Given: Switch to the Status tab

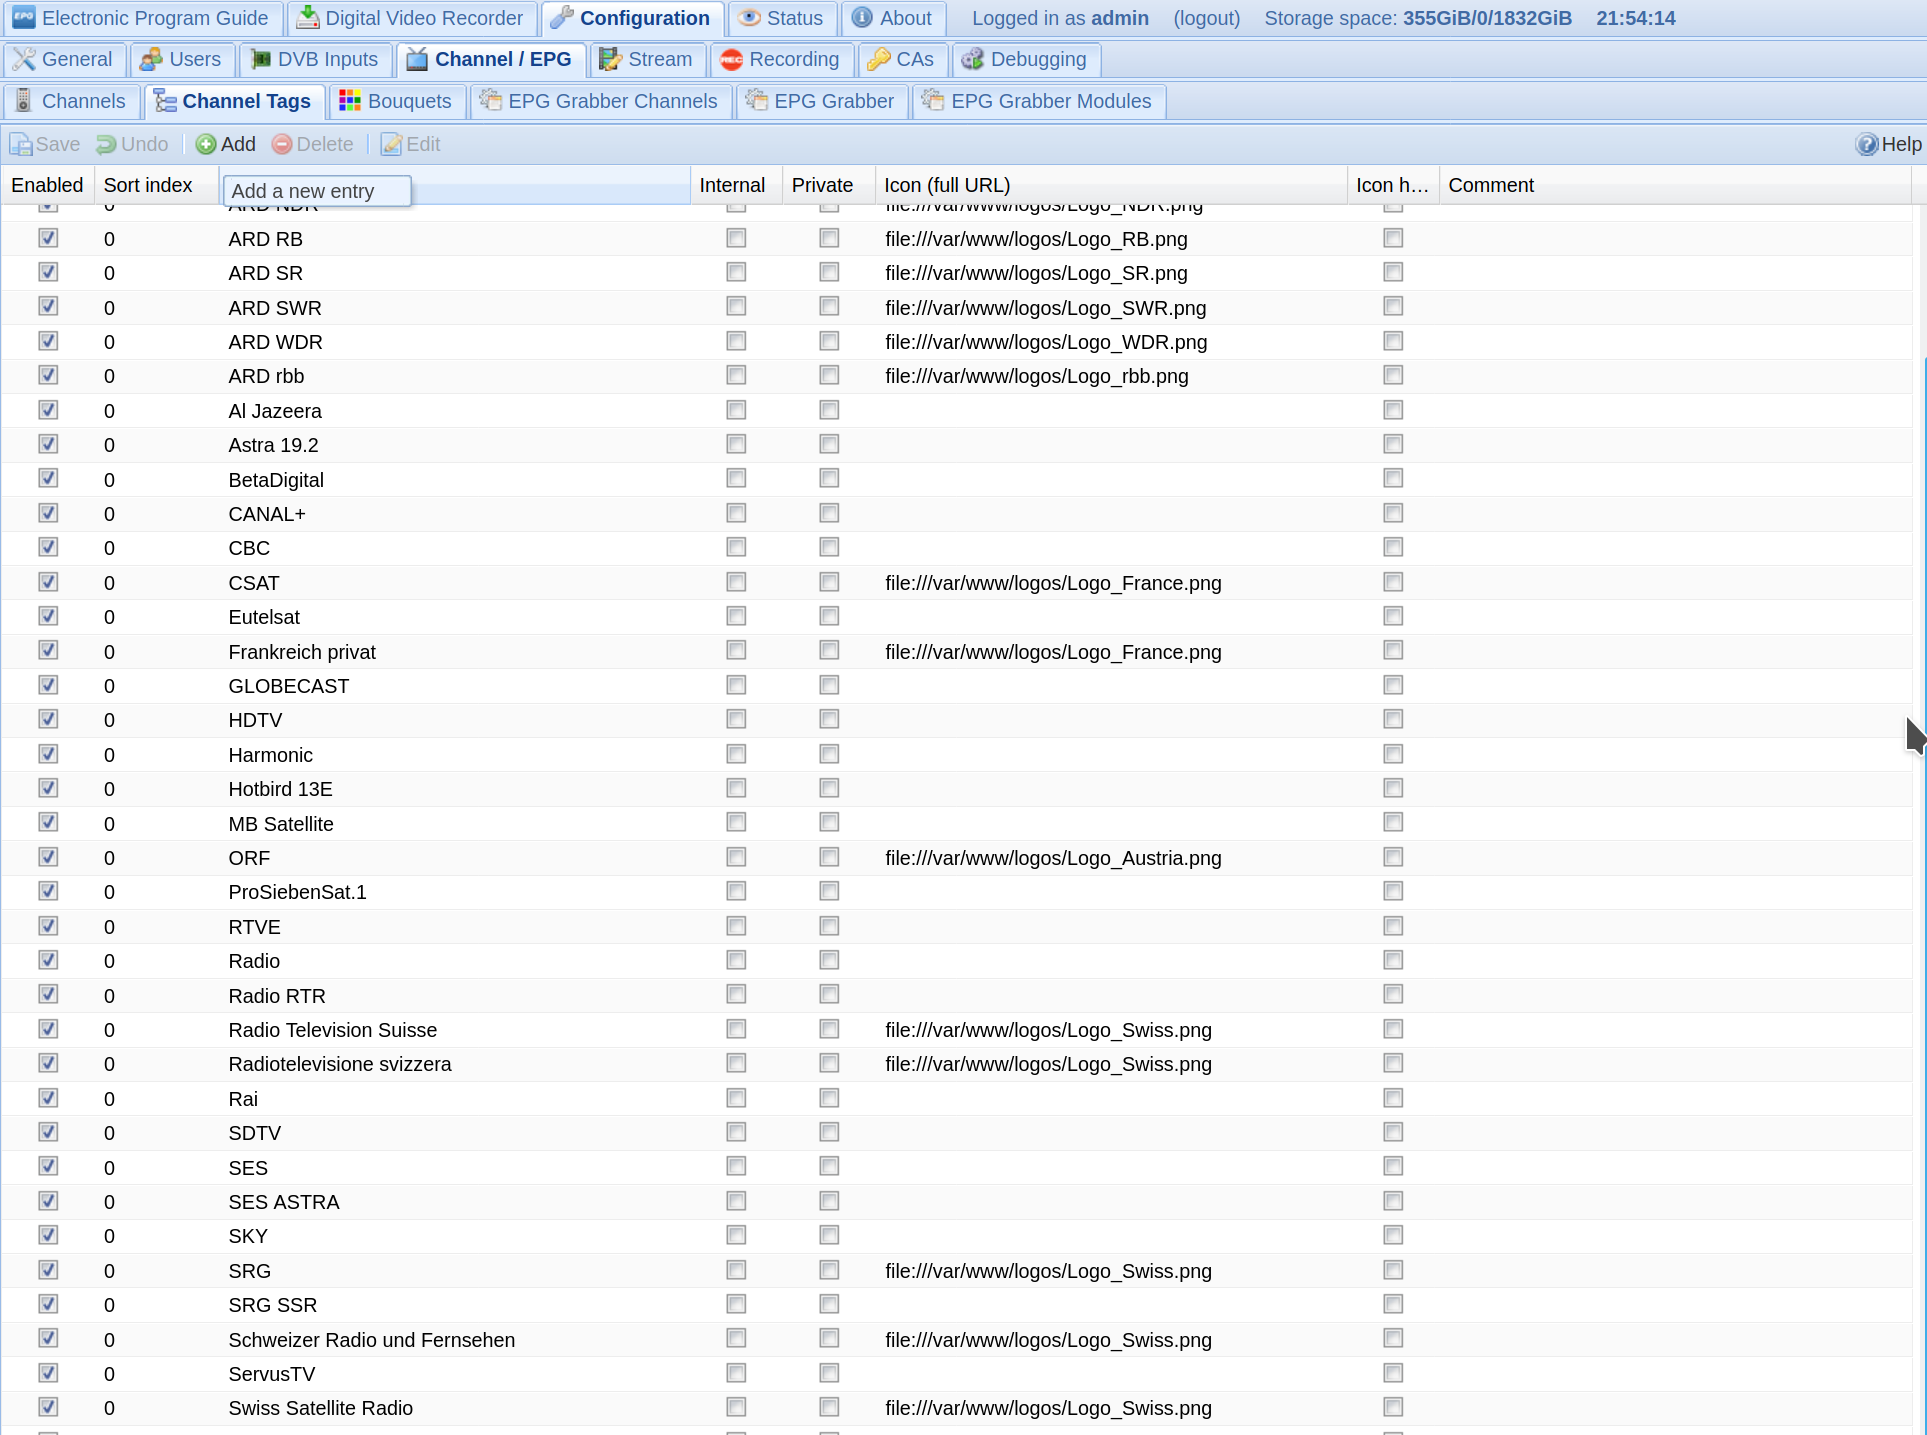Looking at the screenshot, I should point(782,18).
